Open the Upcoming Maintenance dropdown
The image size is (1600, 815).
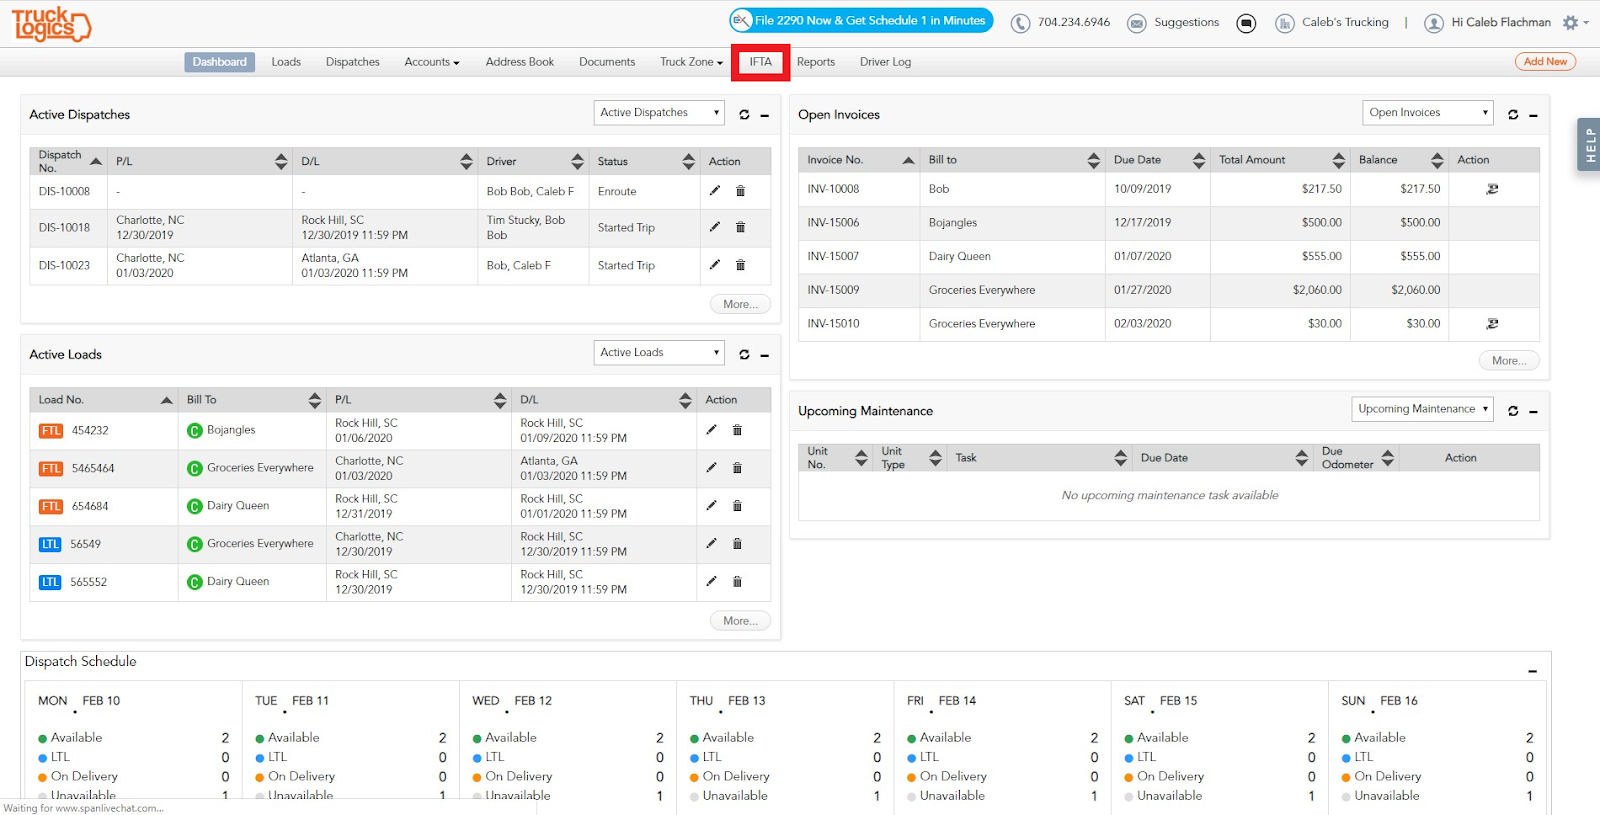click(1422, 409)
